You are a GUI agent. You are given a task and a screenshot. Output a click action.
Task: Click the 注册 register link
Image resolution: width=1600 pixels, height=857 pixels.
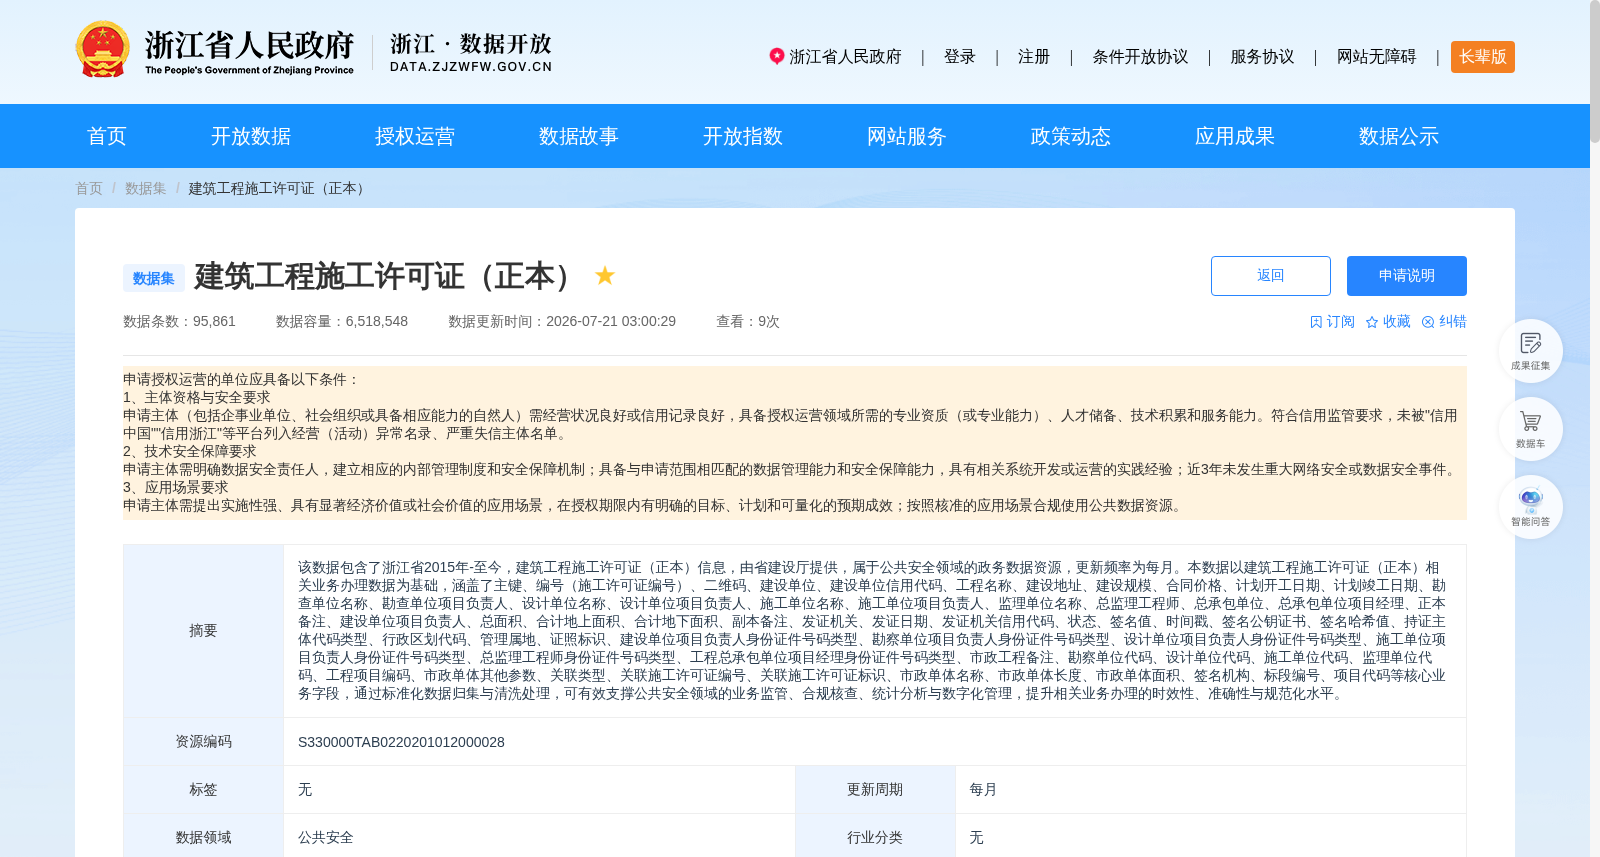coord(1034,57)
